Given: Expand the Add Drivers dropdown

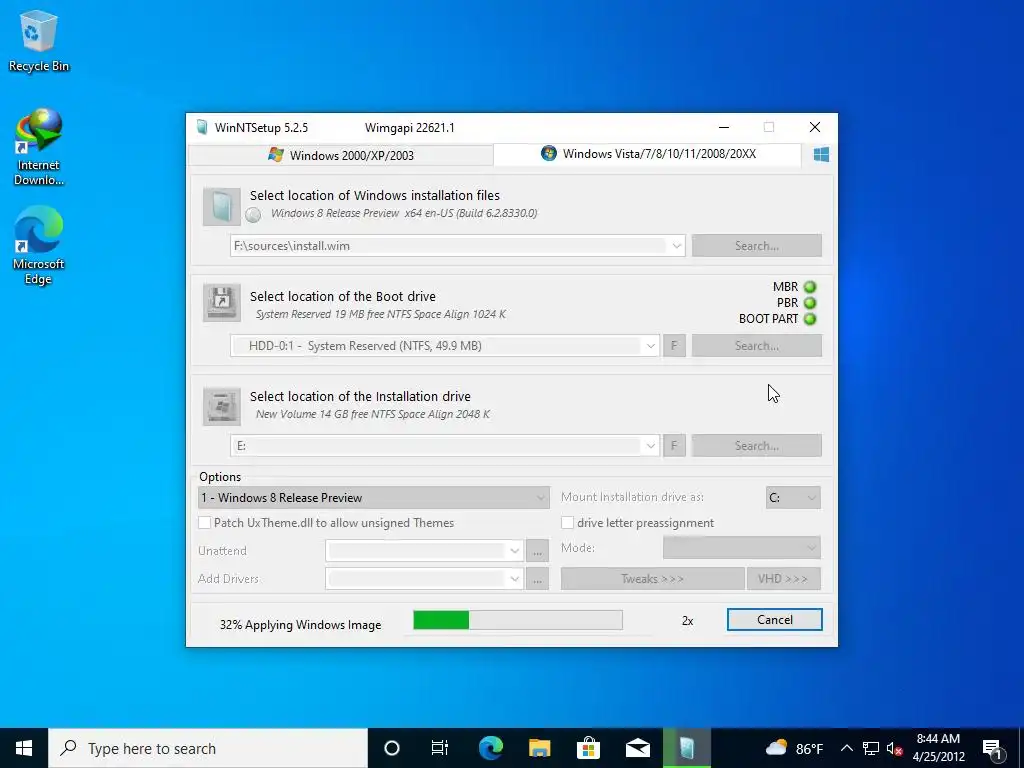Looking at the screenshot, I should point(515,579).
